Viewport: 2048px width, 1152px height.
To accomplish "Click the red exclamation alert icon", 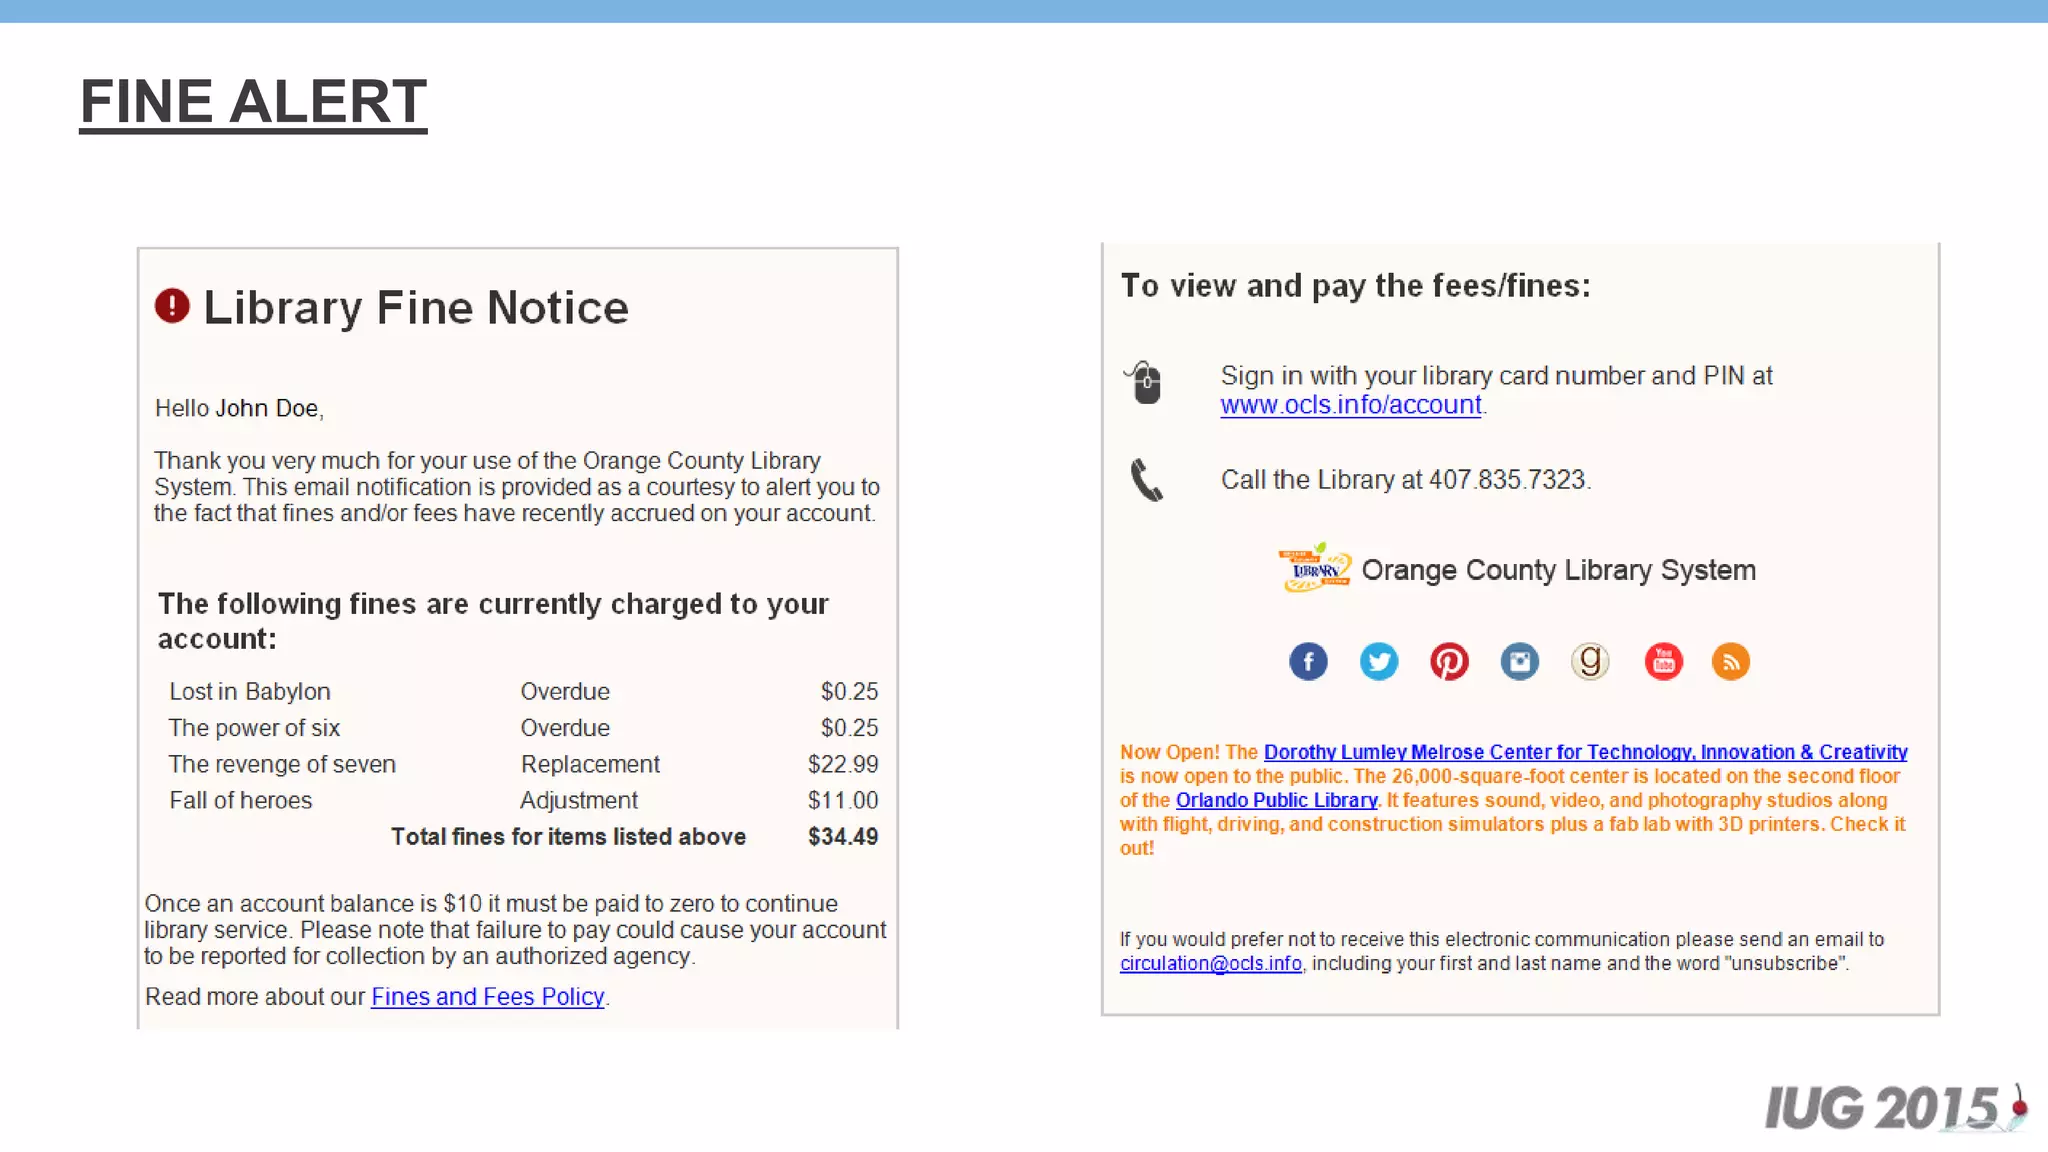I will point(172,306).
